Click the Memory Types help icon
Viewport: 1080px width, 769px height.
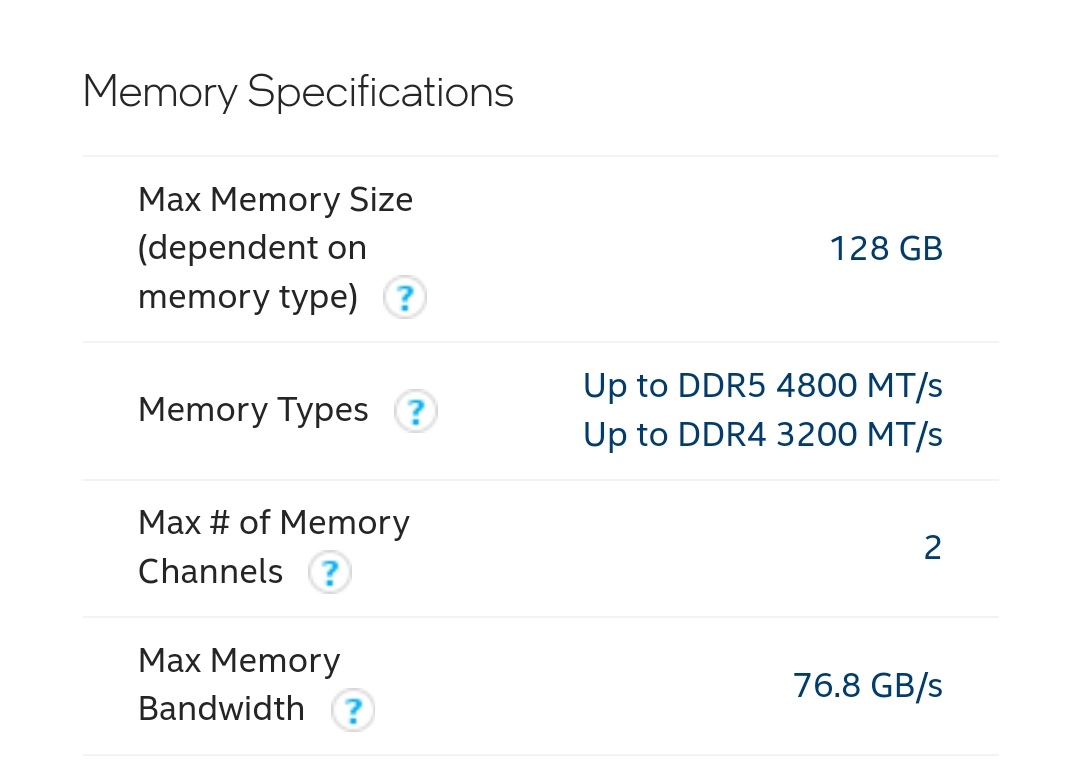[415, 411]
